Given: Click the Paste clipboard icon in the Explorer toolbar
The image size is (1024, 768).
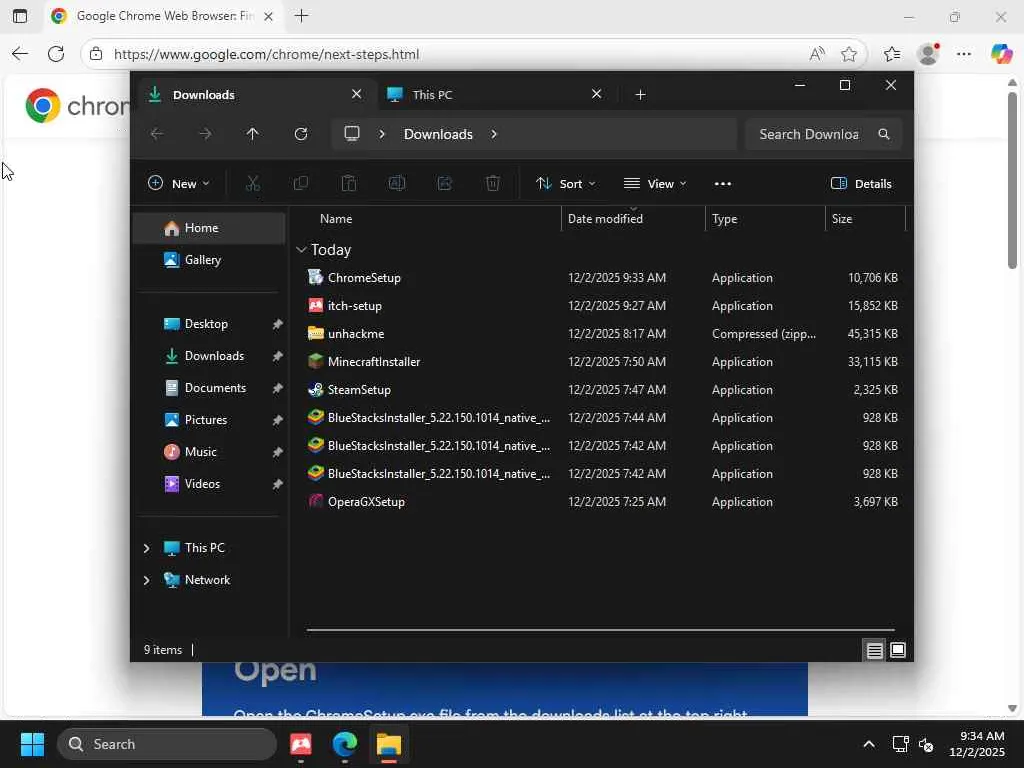Looking at the screenshot, I should [349, 184].
